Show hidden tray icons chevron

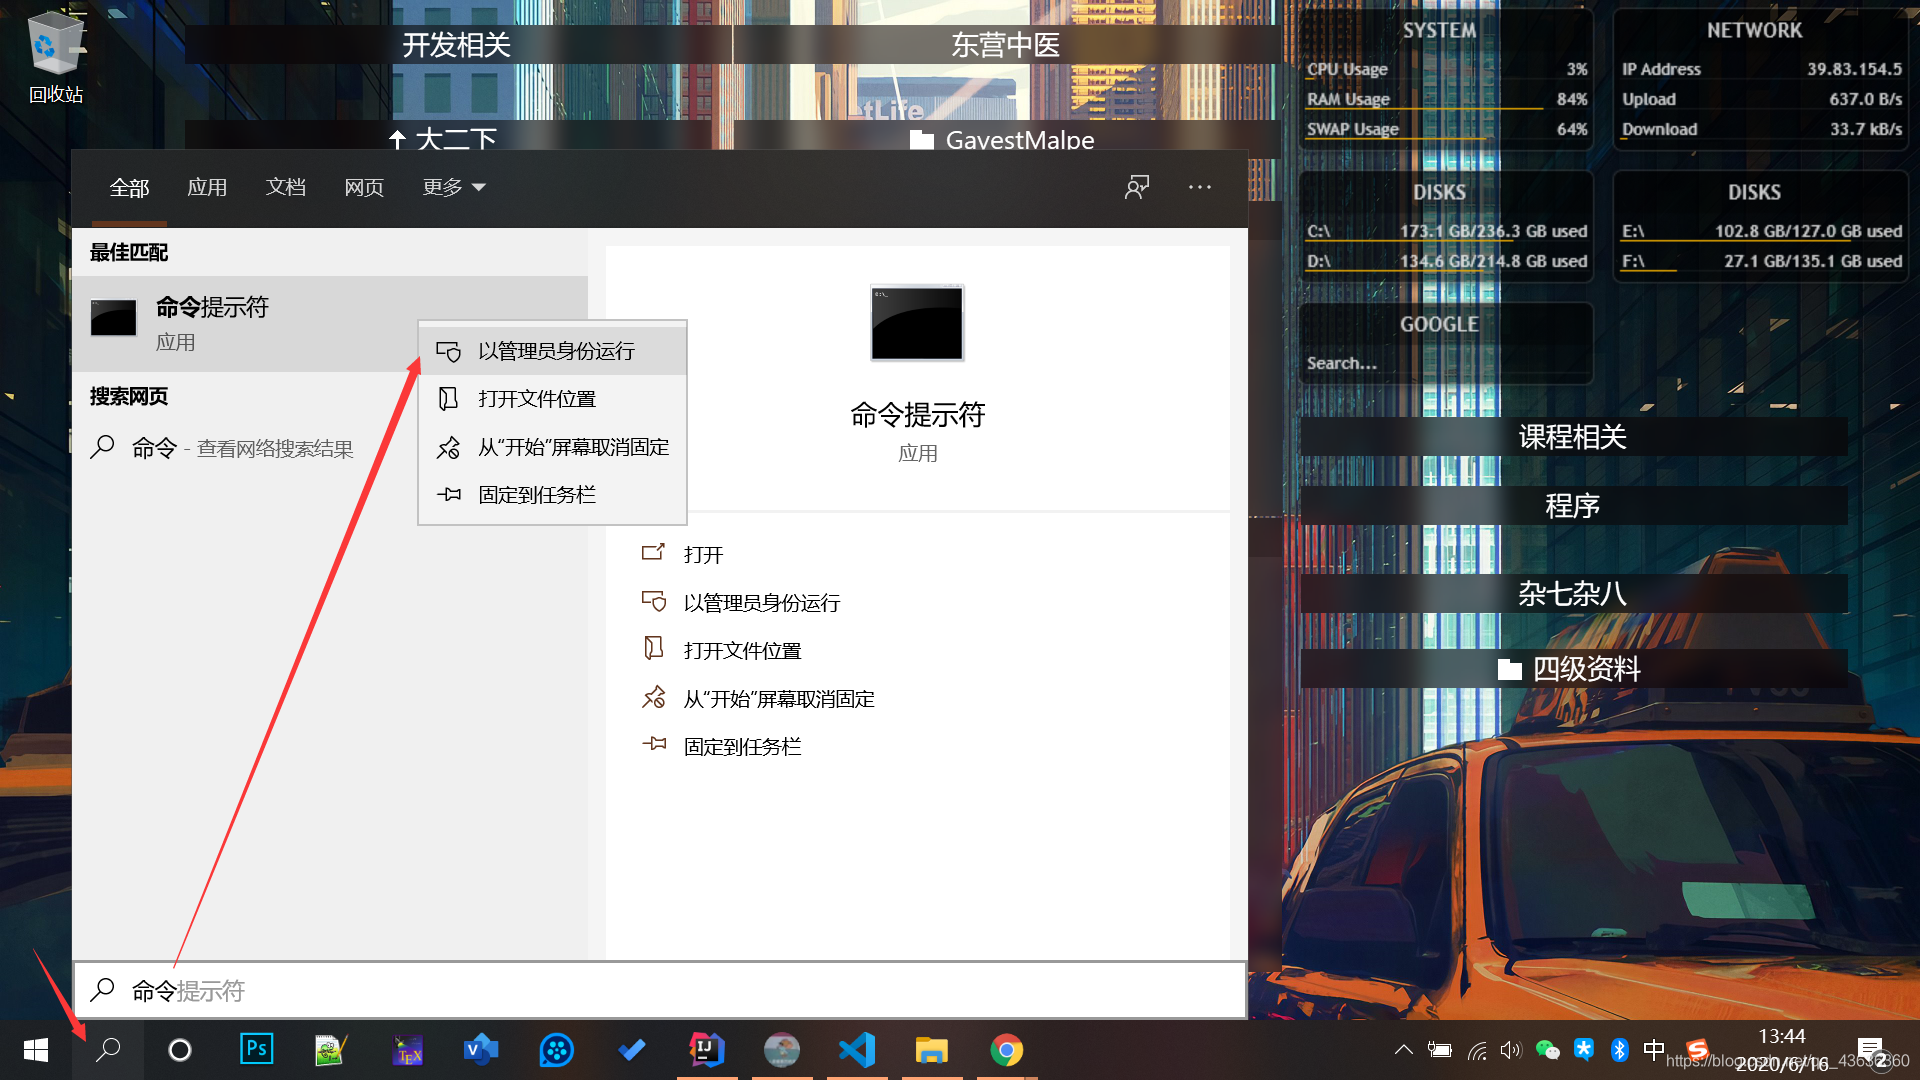tap(1403, 1050)
